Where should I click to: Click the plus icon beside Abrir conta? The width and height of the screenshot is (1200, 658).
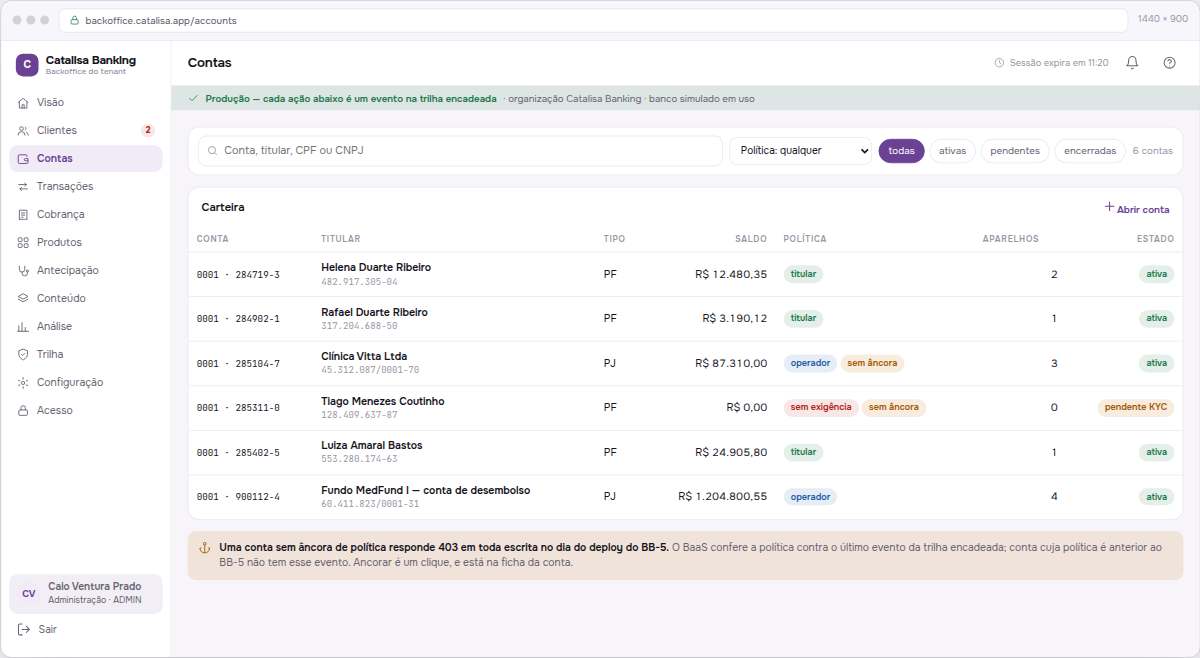(1109, 207)
